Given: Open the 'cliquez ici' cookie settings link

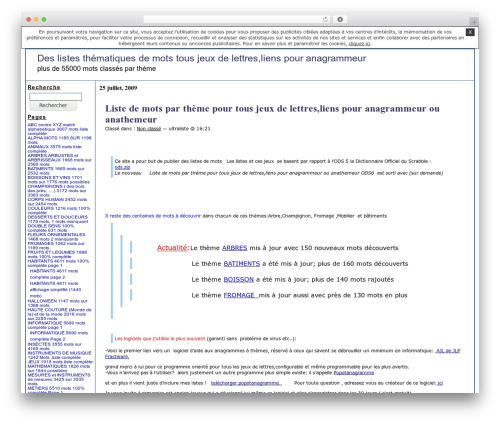Looking at the screenshot, I should [359, 44].
